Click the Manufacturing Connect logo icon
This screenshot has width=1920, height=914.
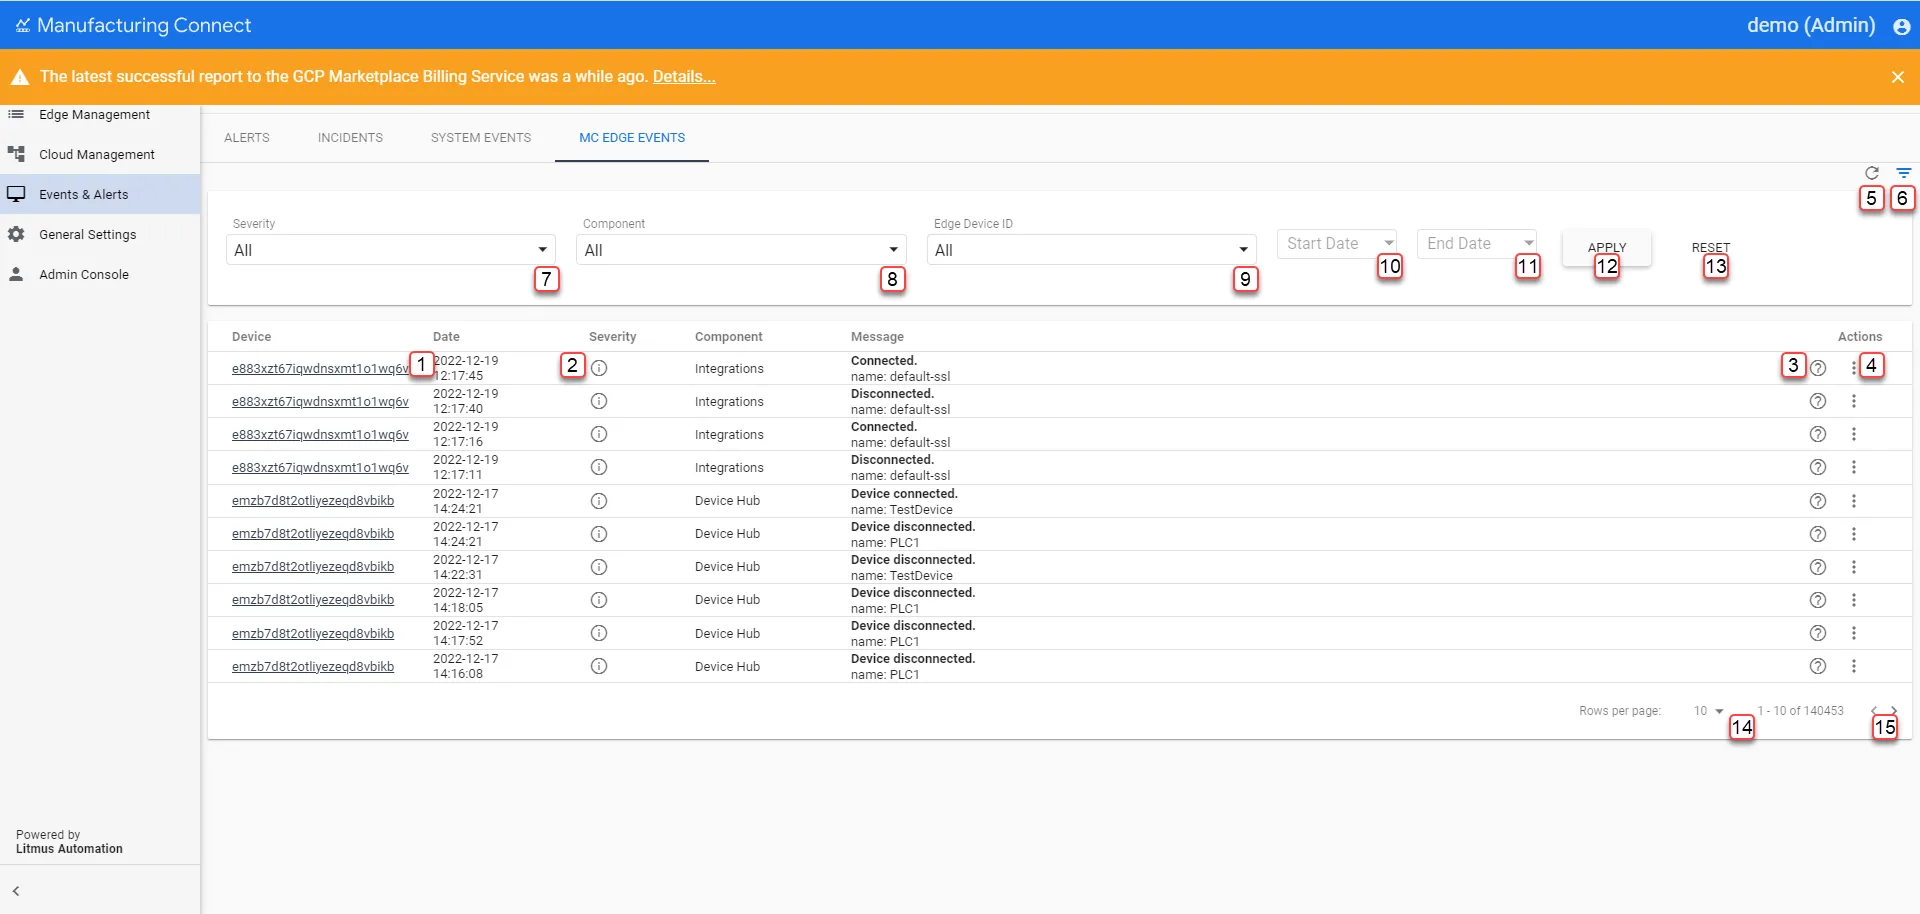pos(23,26)
